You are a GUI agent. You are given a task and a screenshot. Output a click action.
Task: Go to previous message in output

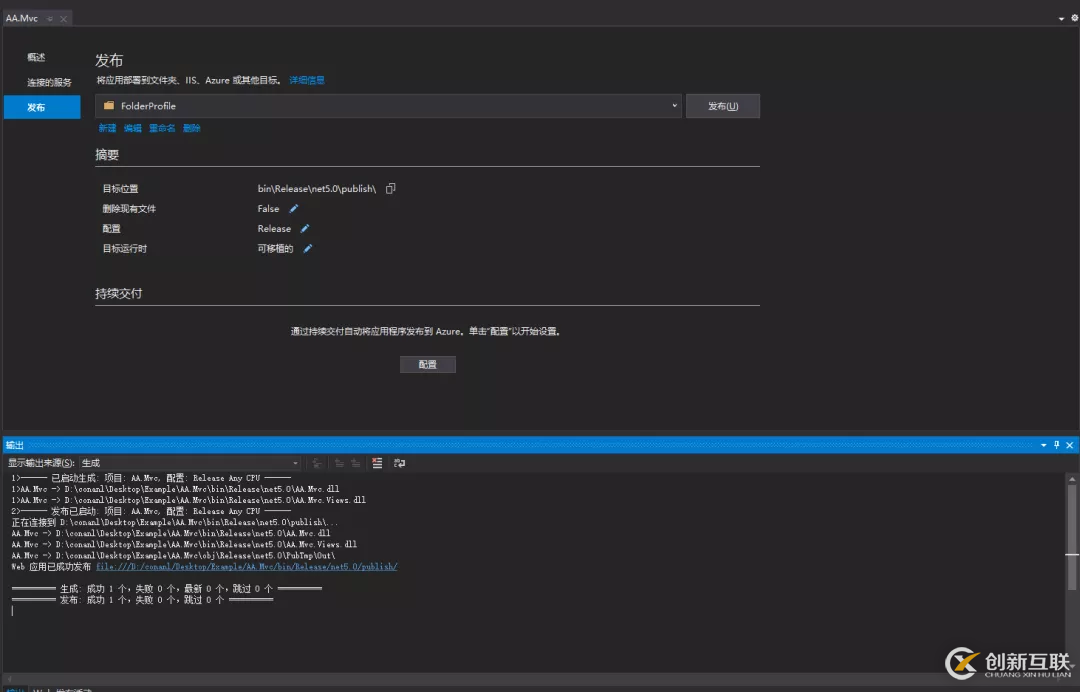[x=339, y=463]
